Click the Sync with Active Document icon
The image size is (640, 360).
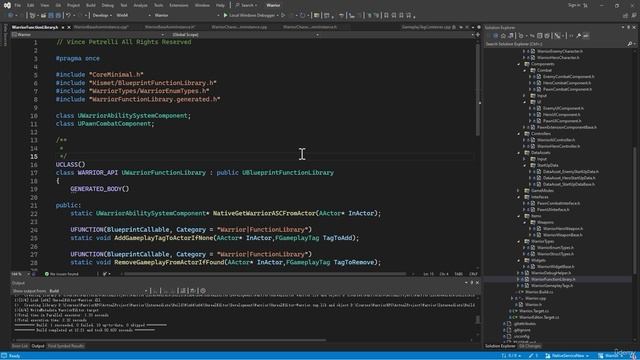pyautogui.click(x=532, y=36)
